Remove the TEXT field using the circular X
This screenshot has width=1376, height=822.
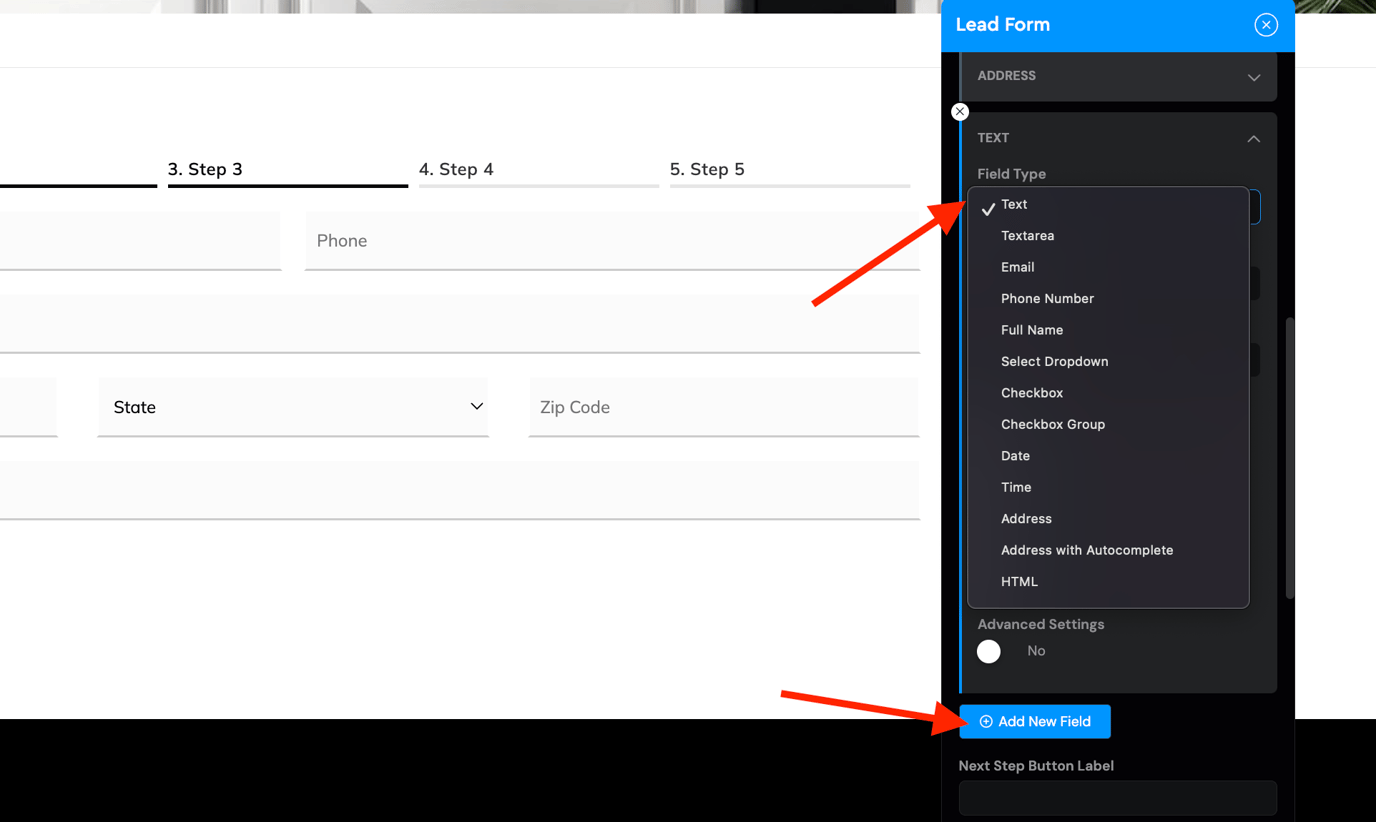click(x=959, y=111)
